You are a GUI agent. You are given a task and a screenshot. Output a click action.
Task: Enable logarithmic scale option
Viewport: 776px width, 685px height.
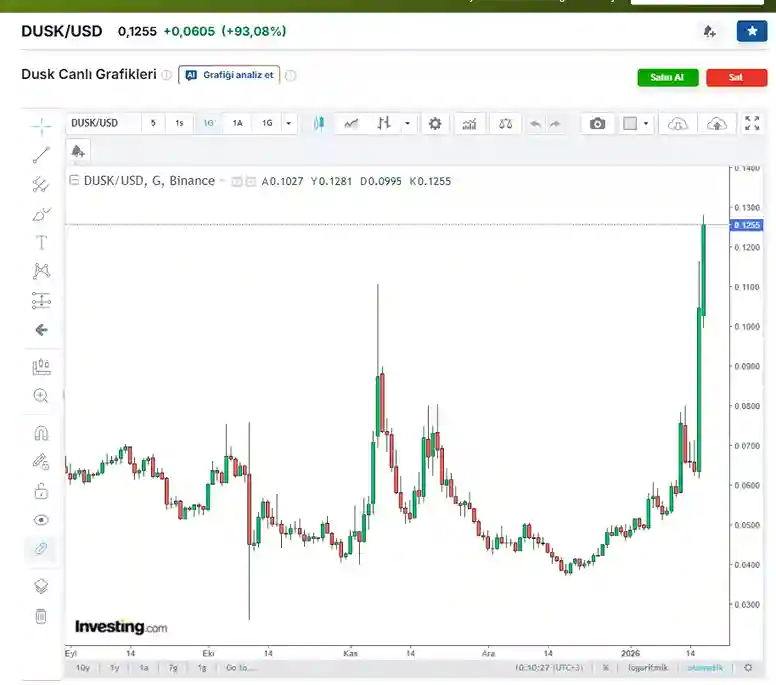tap(647, 667)
